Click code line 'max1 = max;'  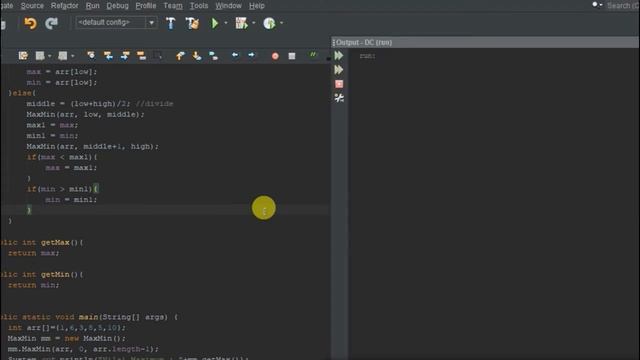tap(52, 125)
